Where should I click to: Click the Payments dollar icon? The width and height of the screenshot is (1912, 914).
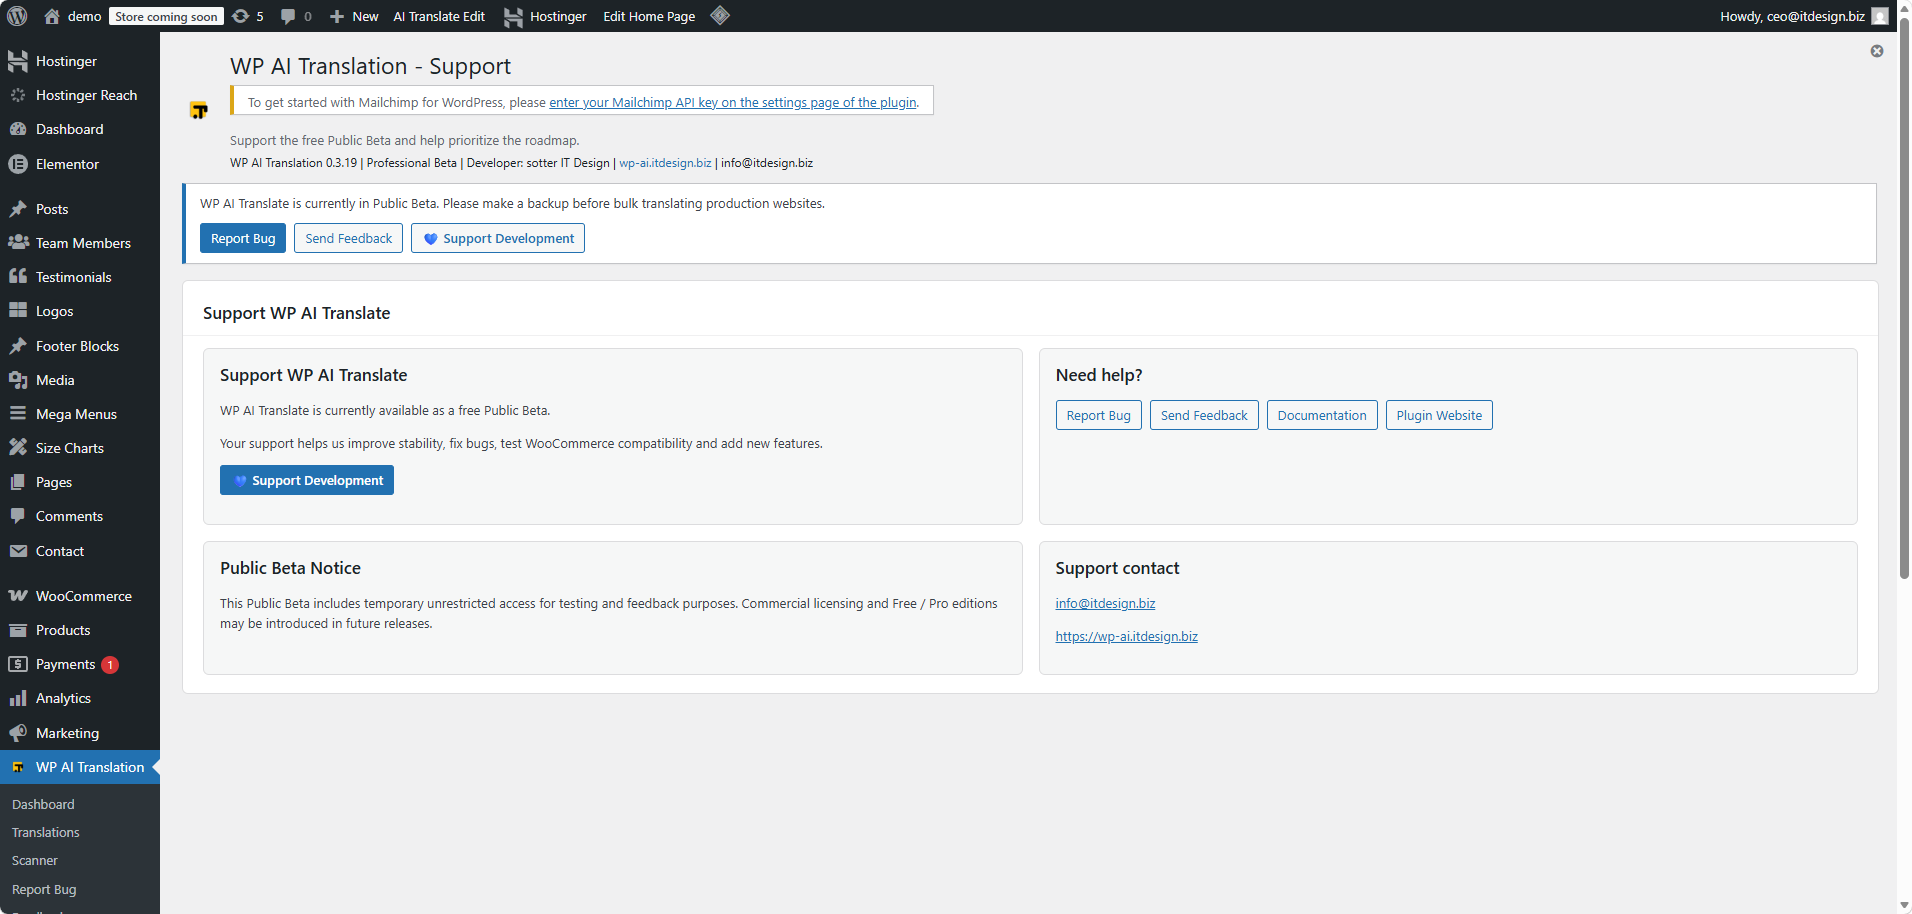(18, 664)
